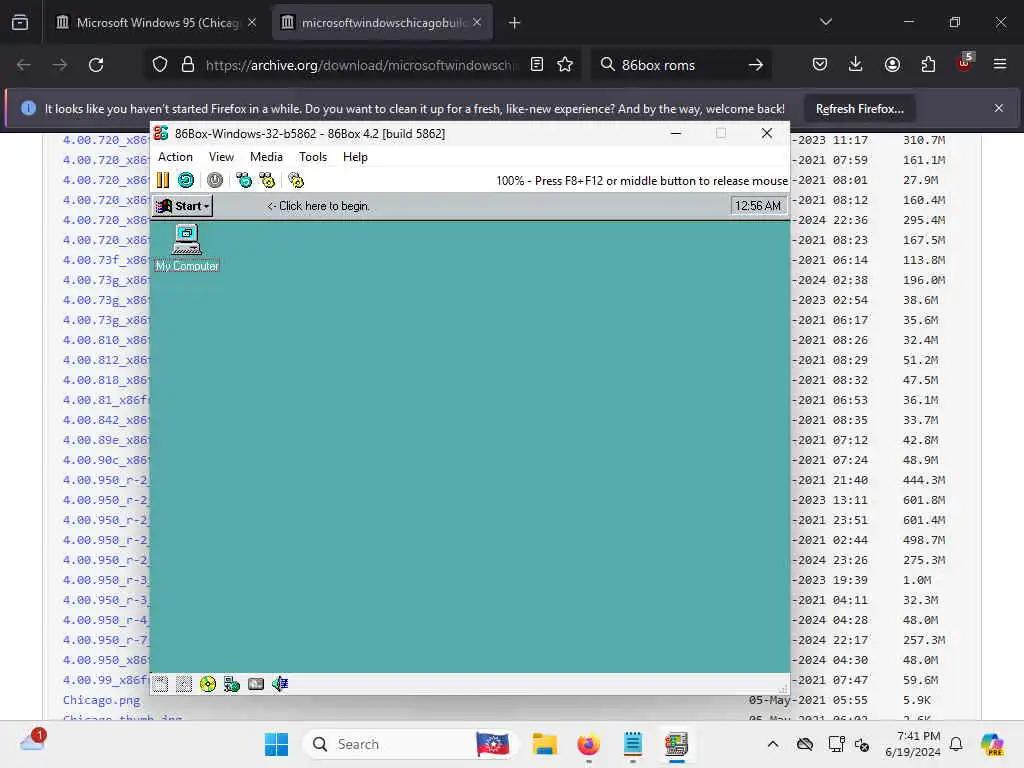The image size is (1024, 768).
Task: Open the Chicago Start button dropdown
Action: tap(183, 206)
